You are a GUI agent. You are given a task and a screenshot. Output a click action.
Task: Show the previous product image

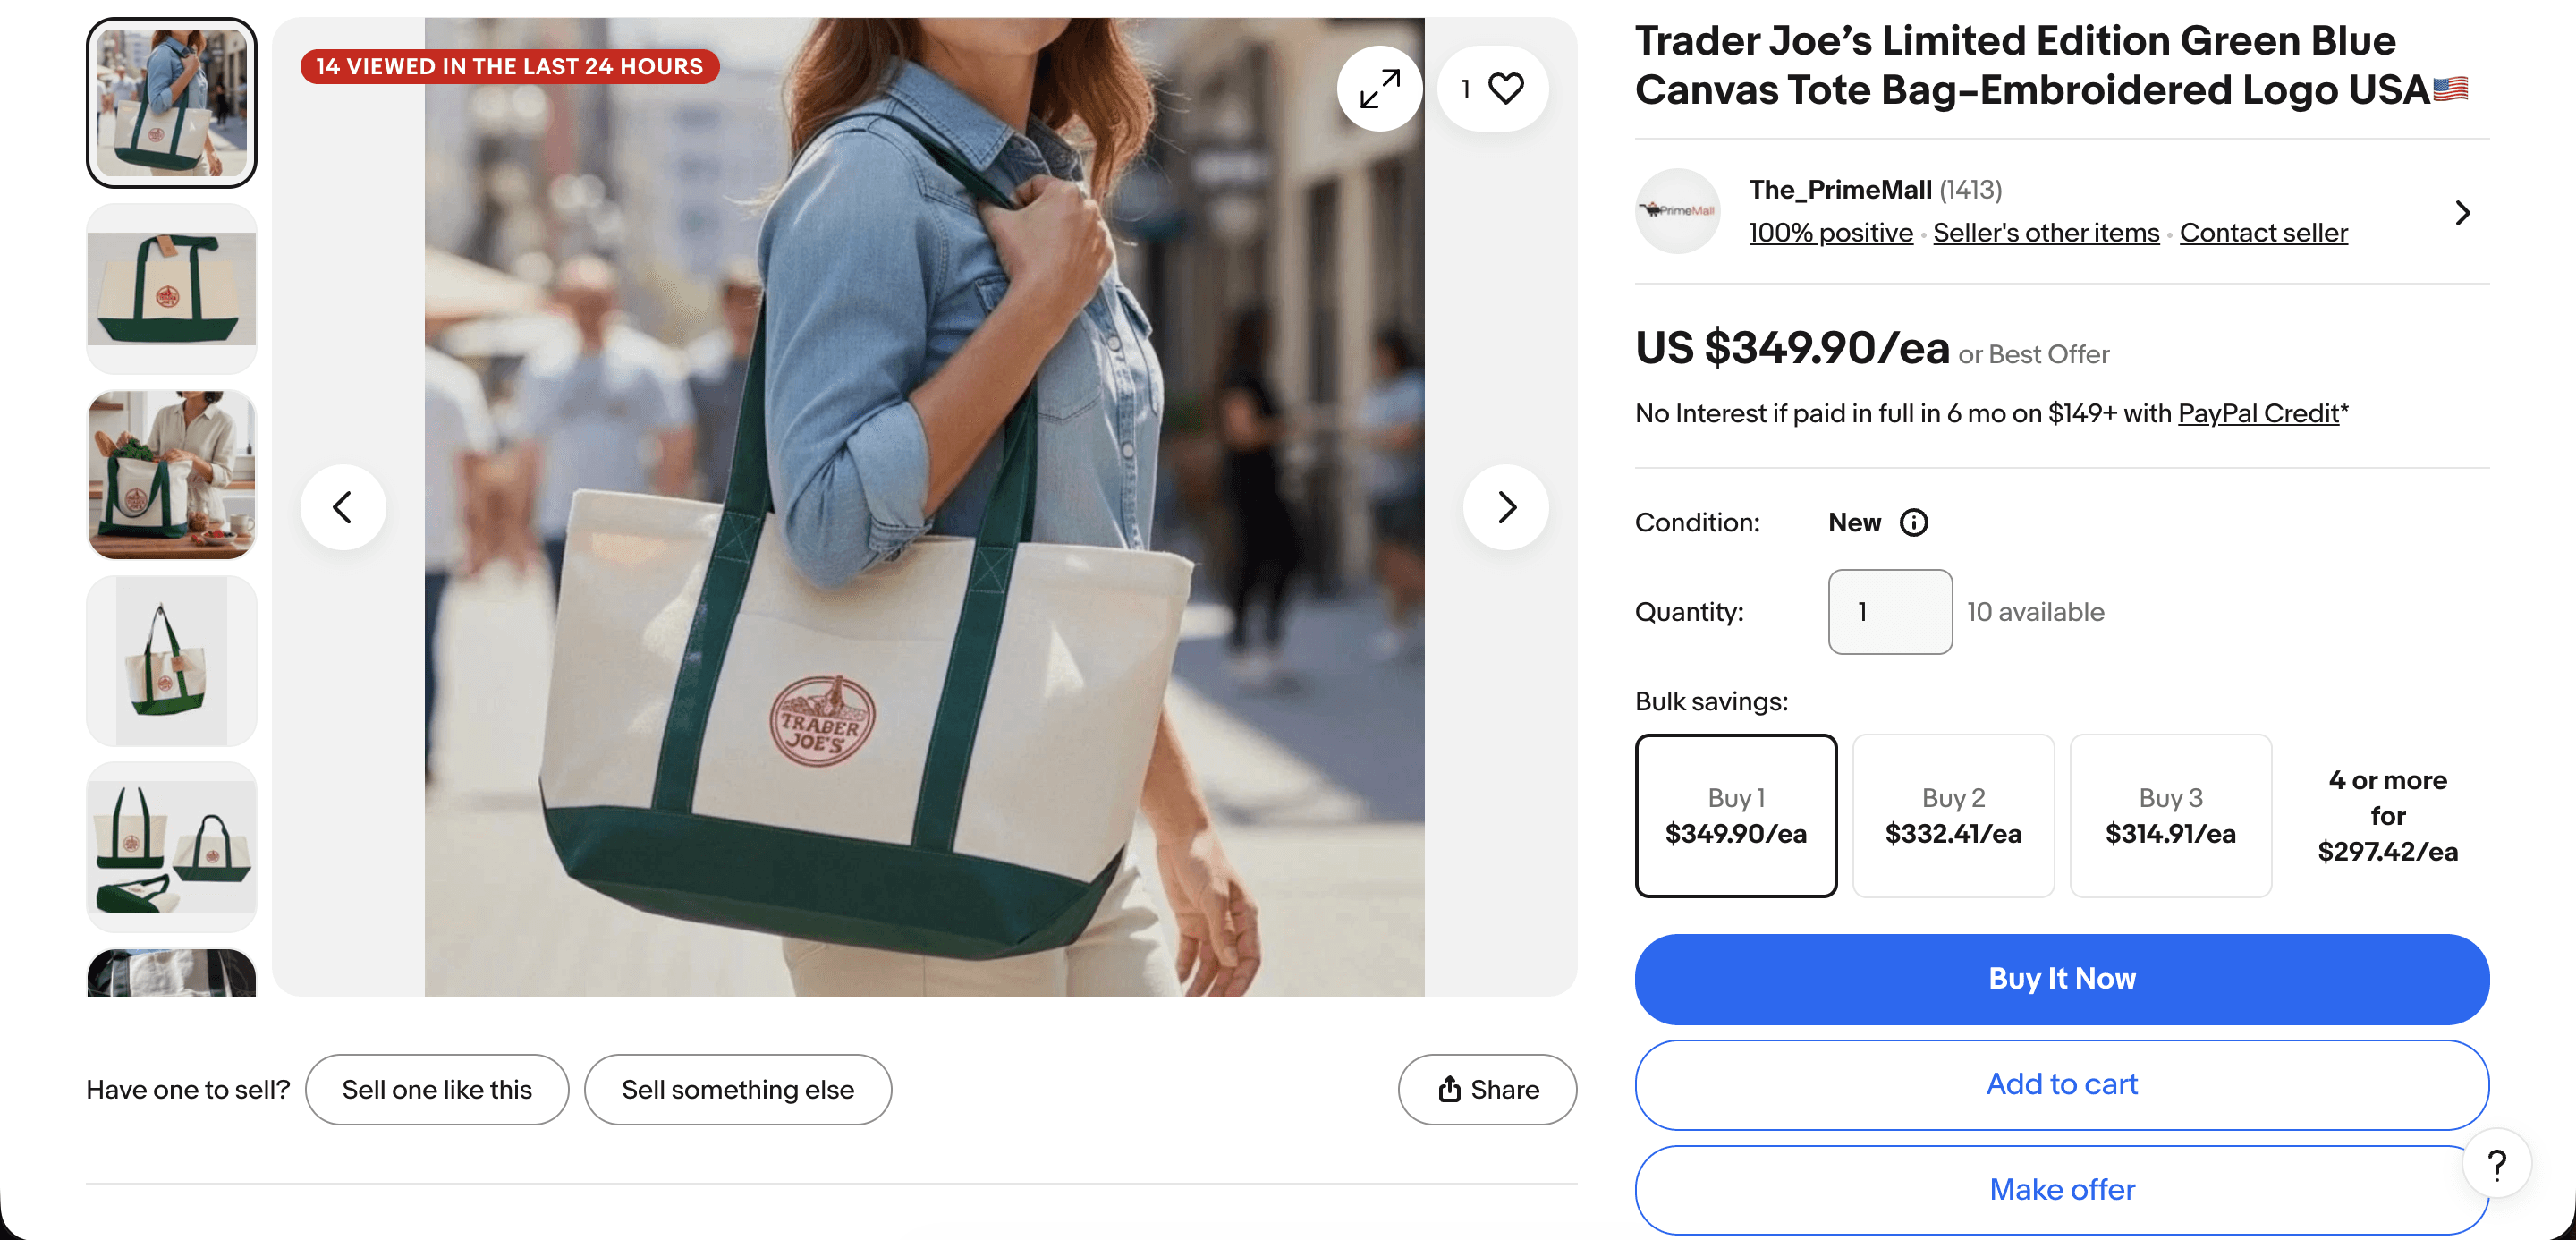(x=343, y=507)
